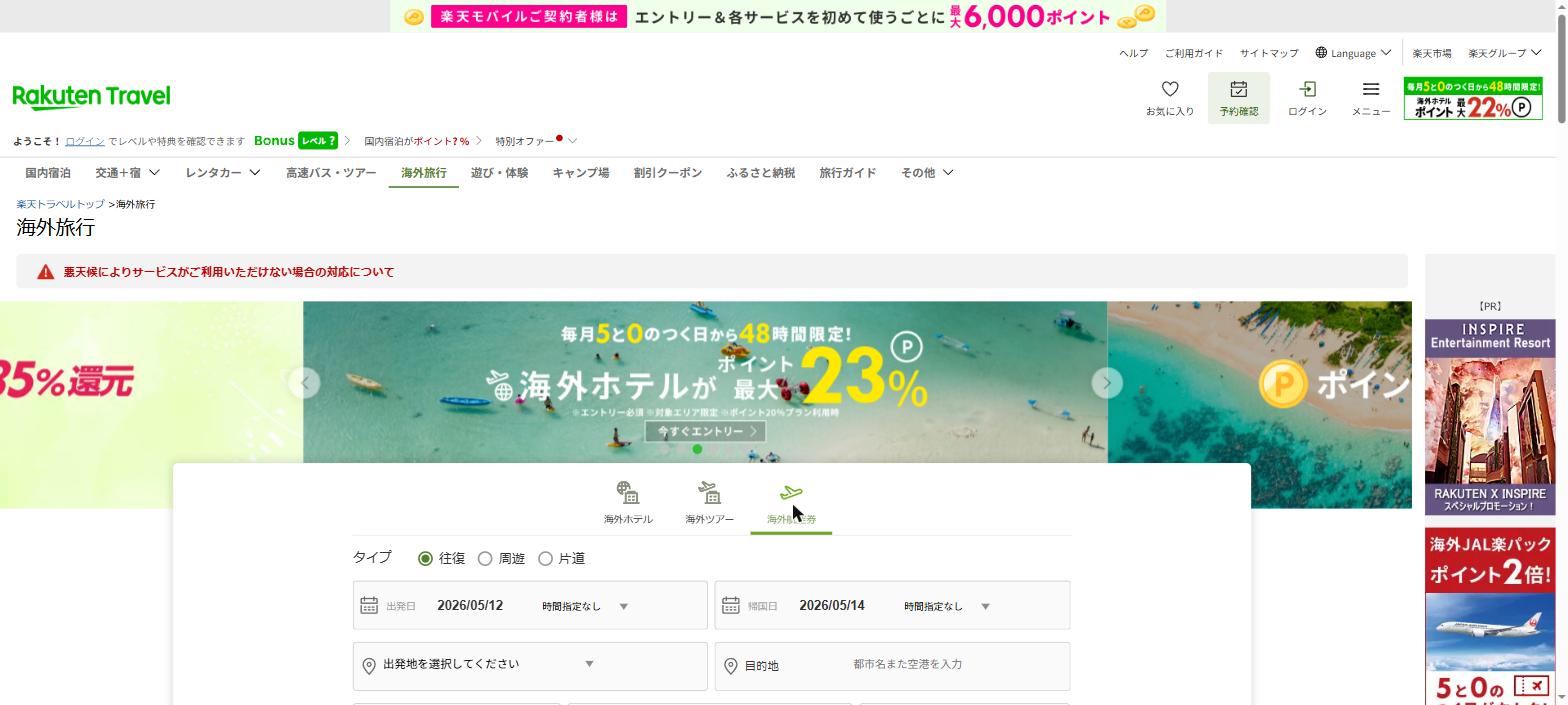Click the ログイン link in welcome text

tap(85, 141)
